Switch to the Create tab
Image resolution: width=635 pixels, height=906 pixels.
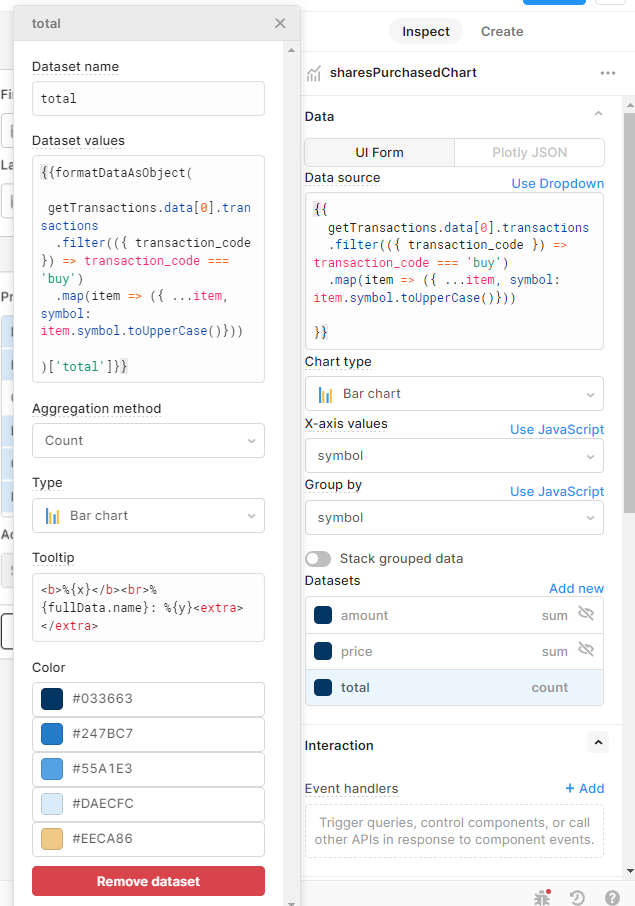[502, 32]
